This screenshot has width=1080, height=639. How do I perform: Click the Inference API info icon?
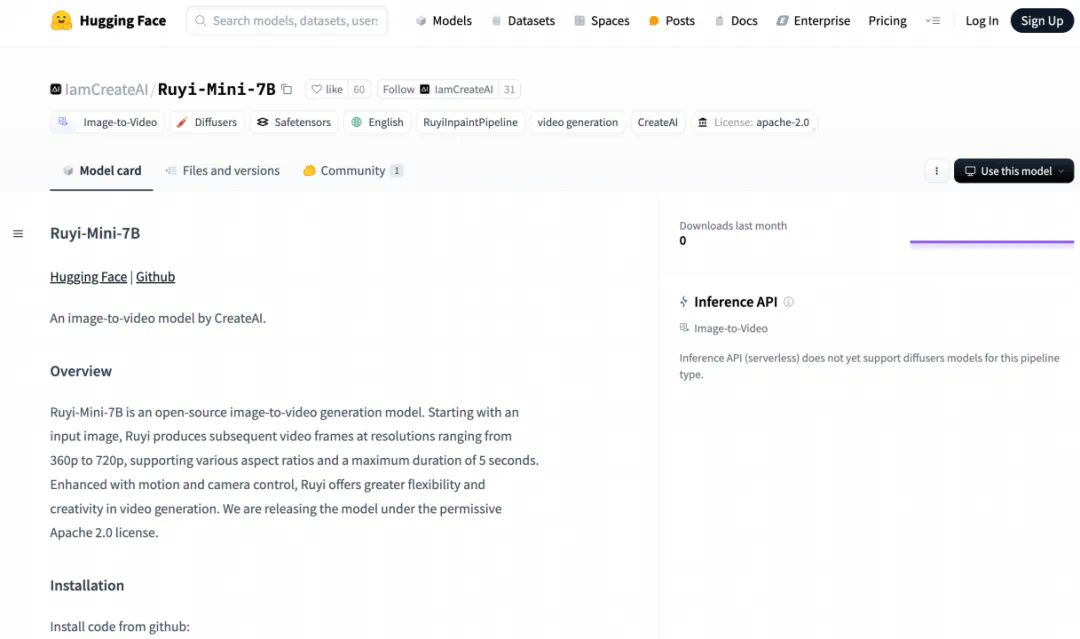click(789, 302)
